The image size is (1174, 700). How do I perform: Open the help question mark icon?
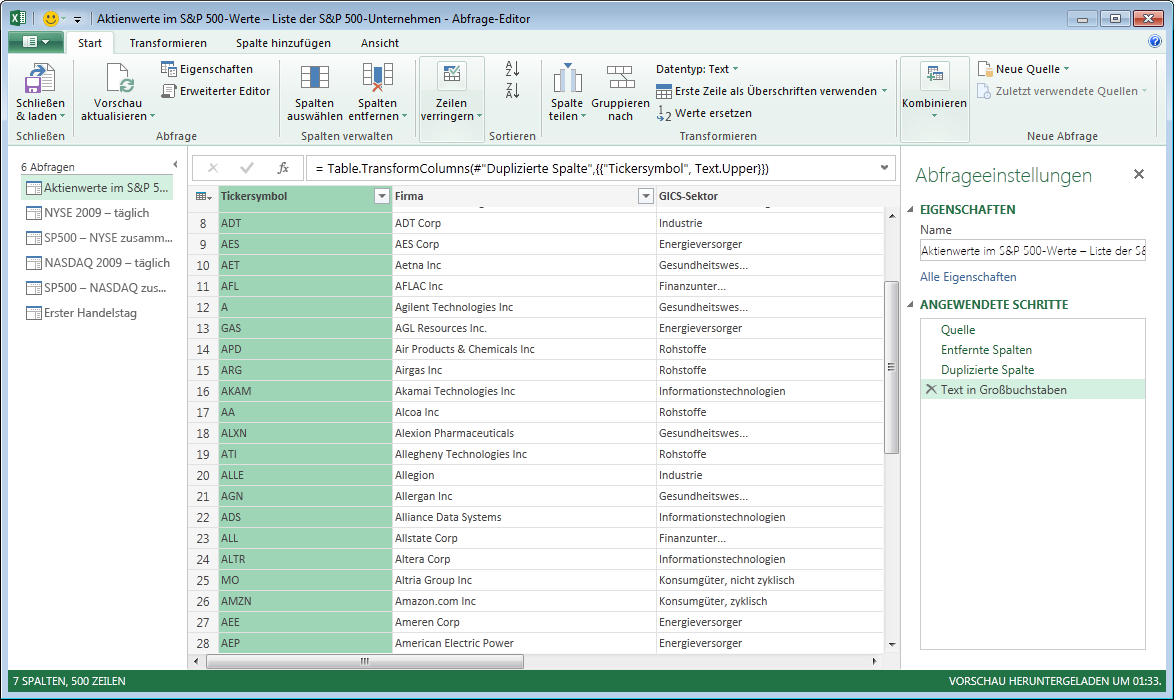pyautogui.click(x=1155, y=42)
